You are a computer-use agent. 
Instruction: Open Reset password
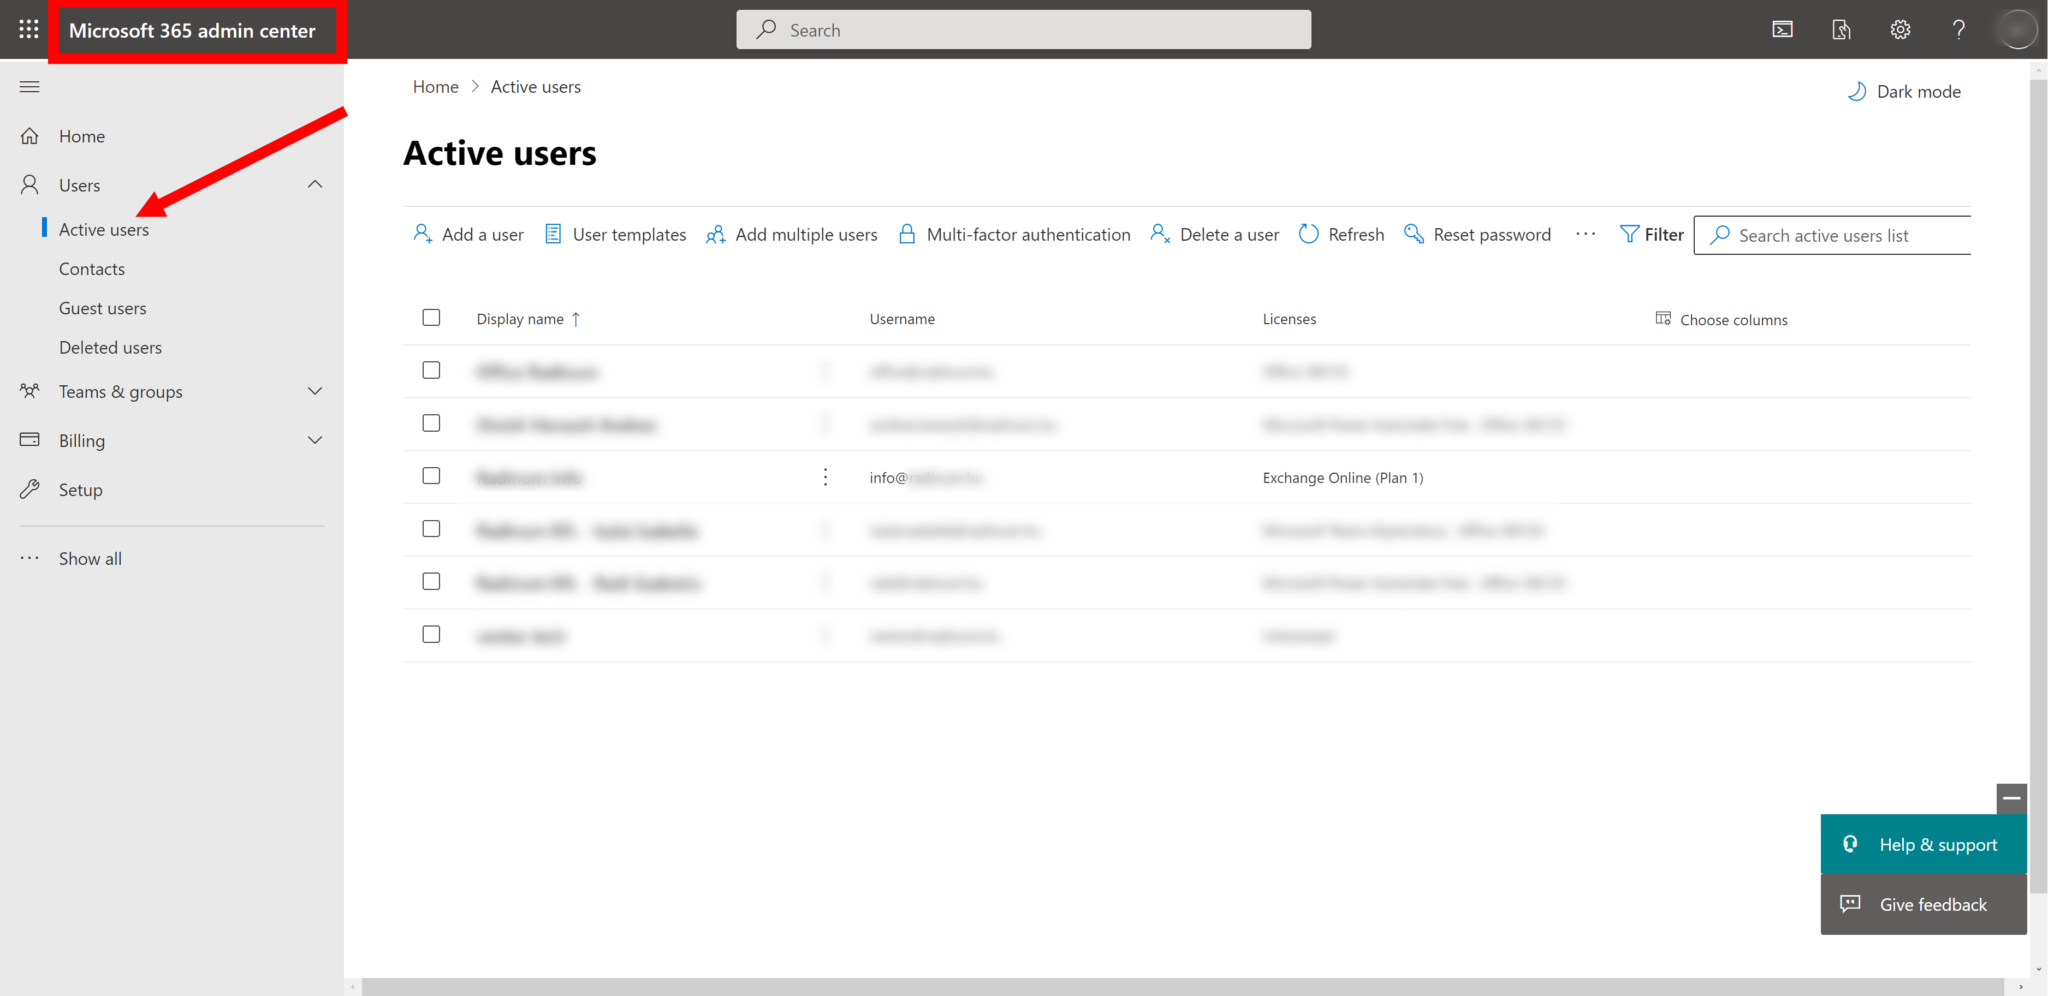click(1477, 233)
